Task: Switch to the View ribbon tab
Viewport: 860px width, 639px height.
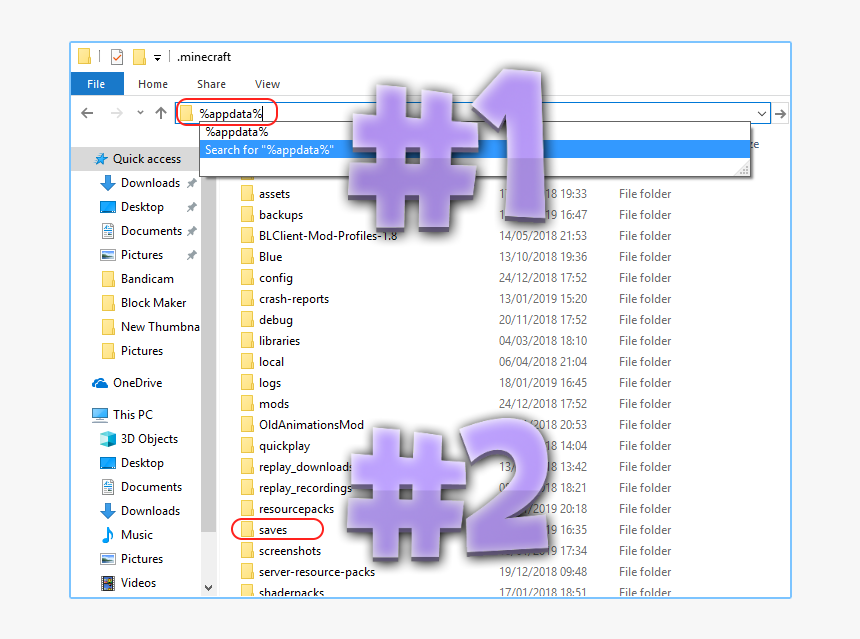Action: tap(266, 84)
